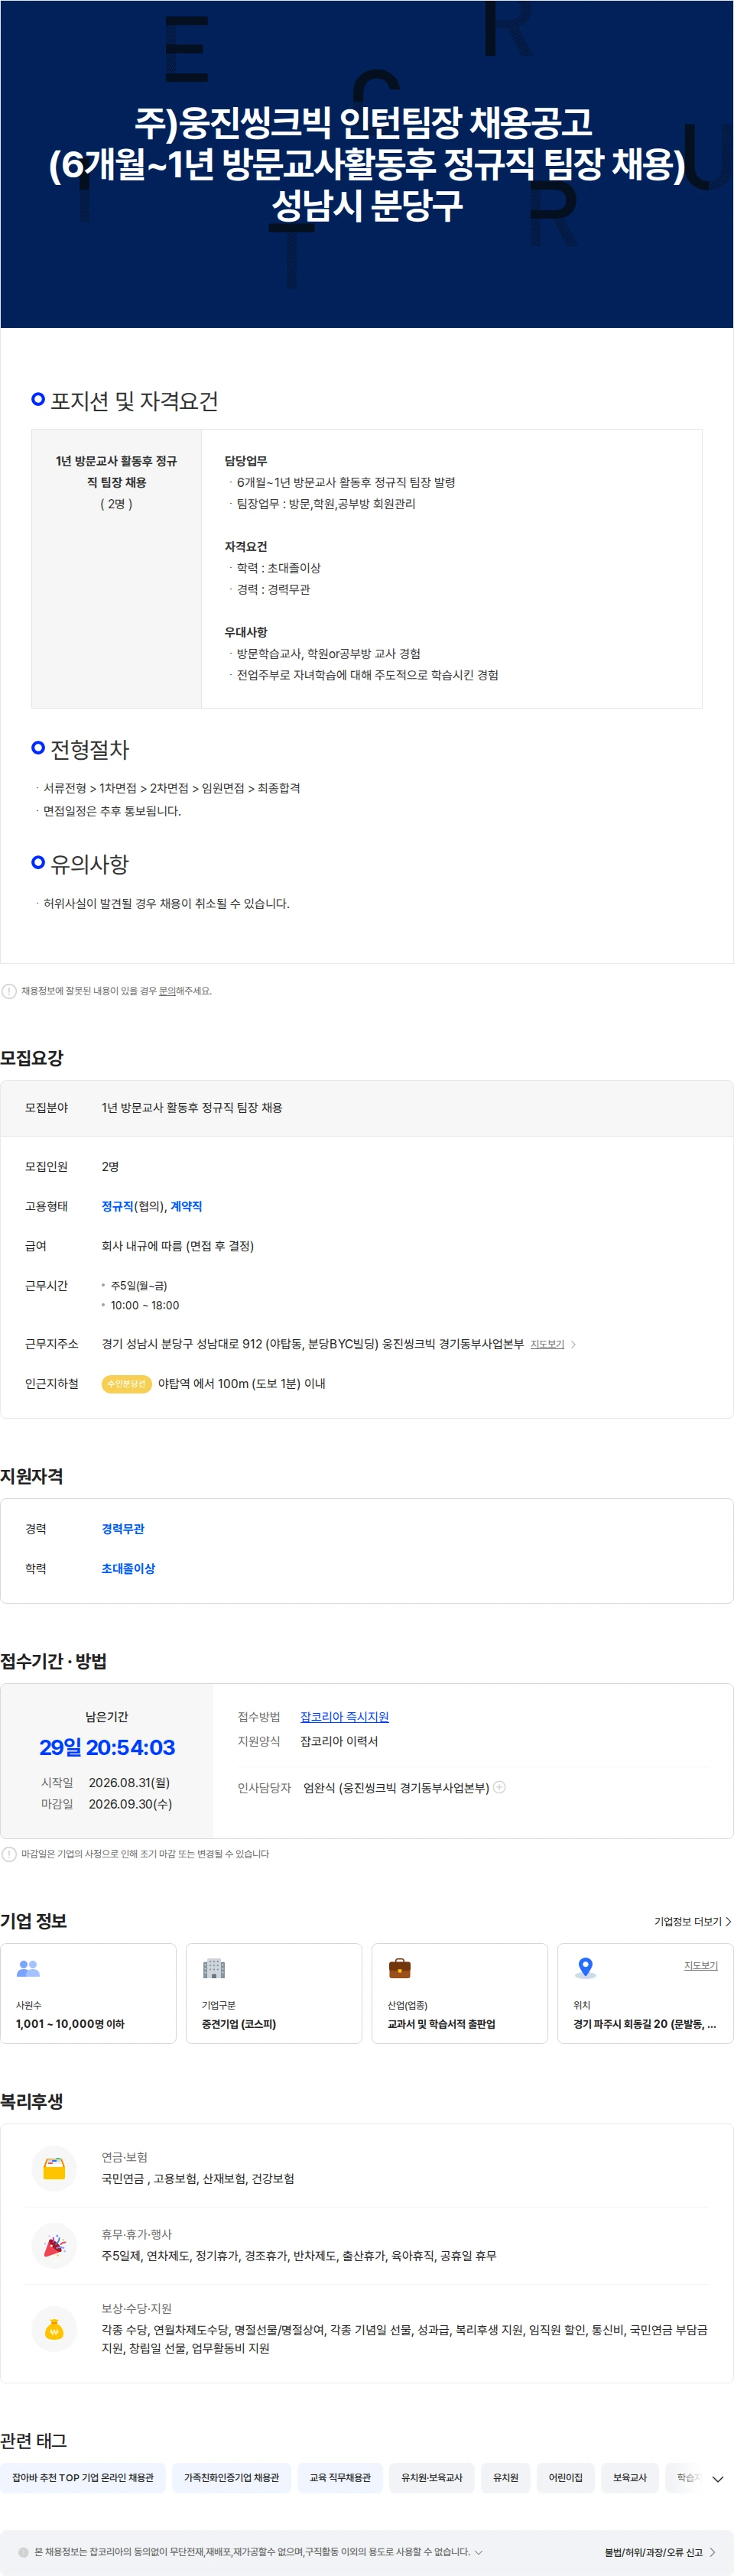
Task: Click the 위치 map pin icon
Action: pos(586,1968)
